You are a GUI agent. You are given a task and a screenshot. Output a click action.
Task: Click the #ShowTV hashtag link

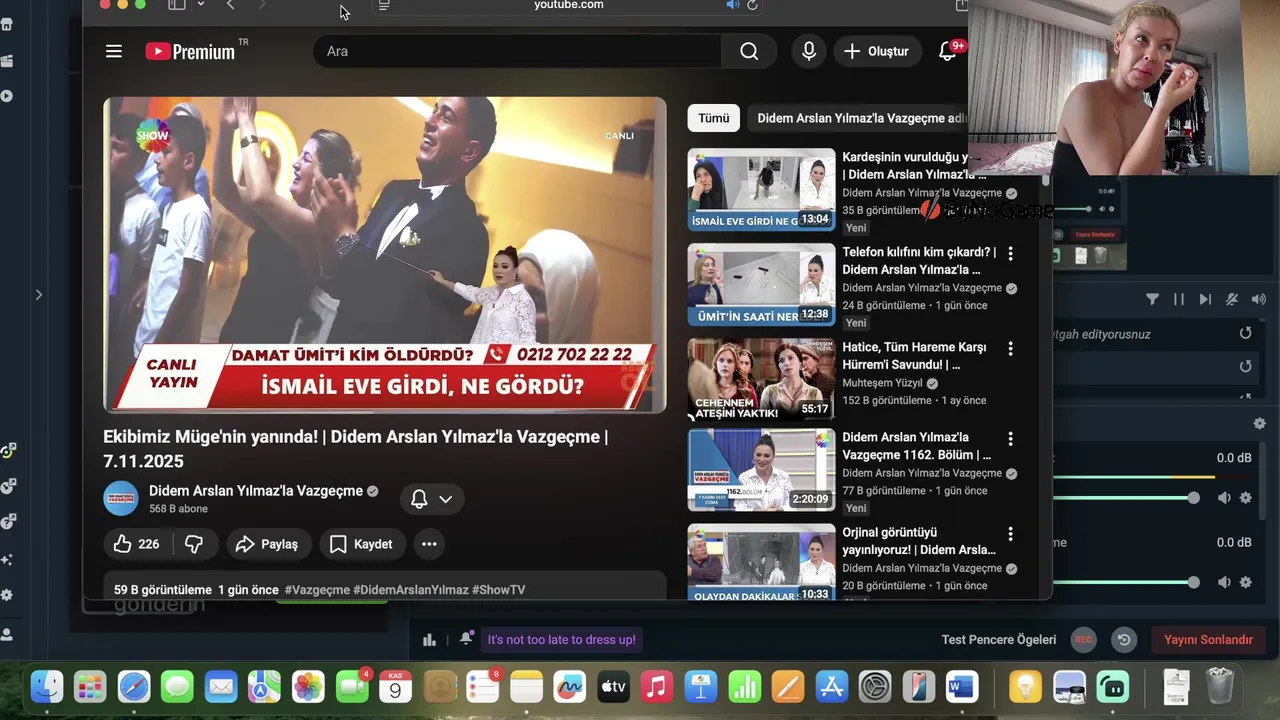click(498, 590)
